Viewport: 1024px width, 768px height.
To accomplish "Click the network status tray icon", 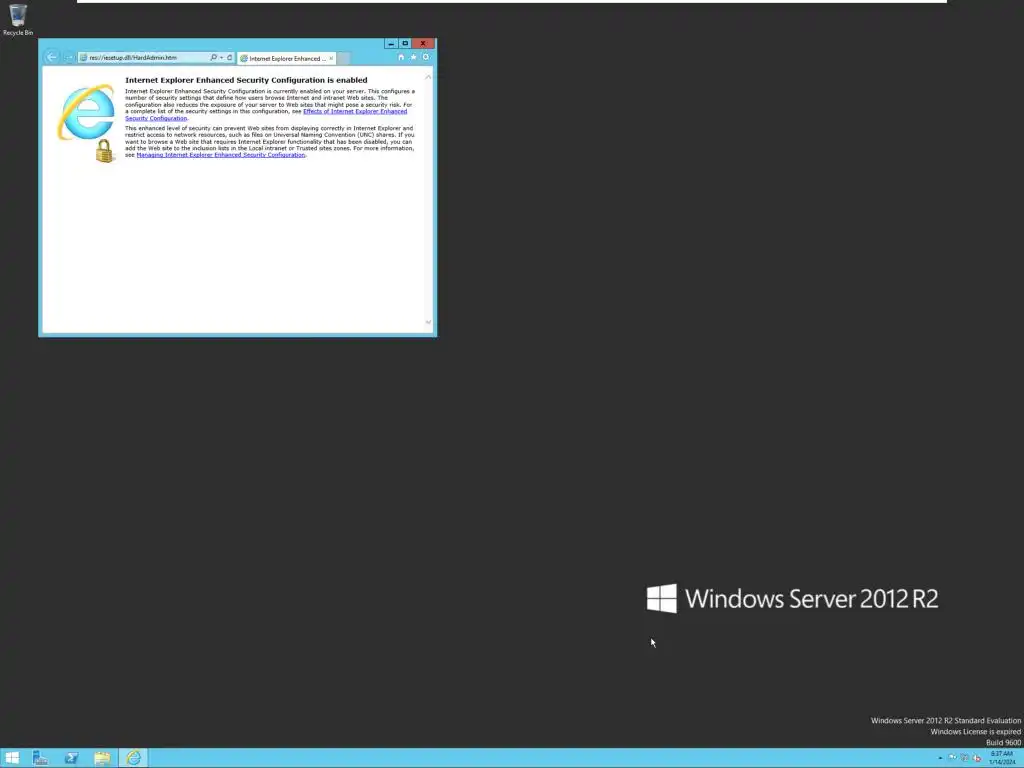I will [x=965, y=758].
